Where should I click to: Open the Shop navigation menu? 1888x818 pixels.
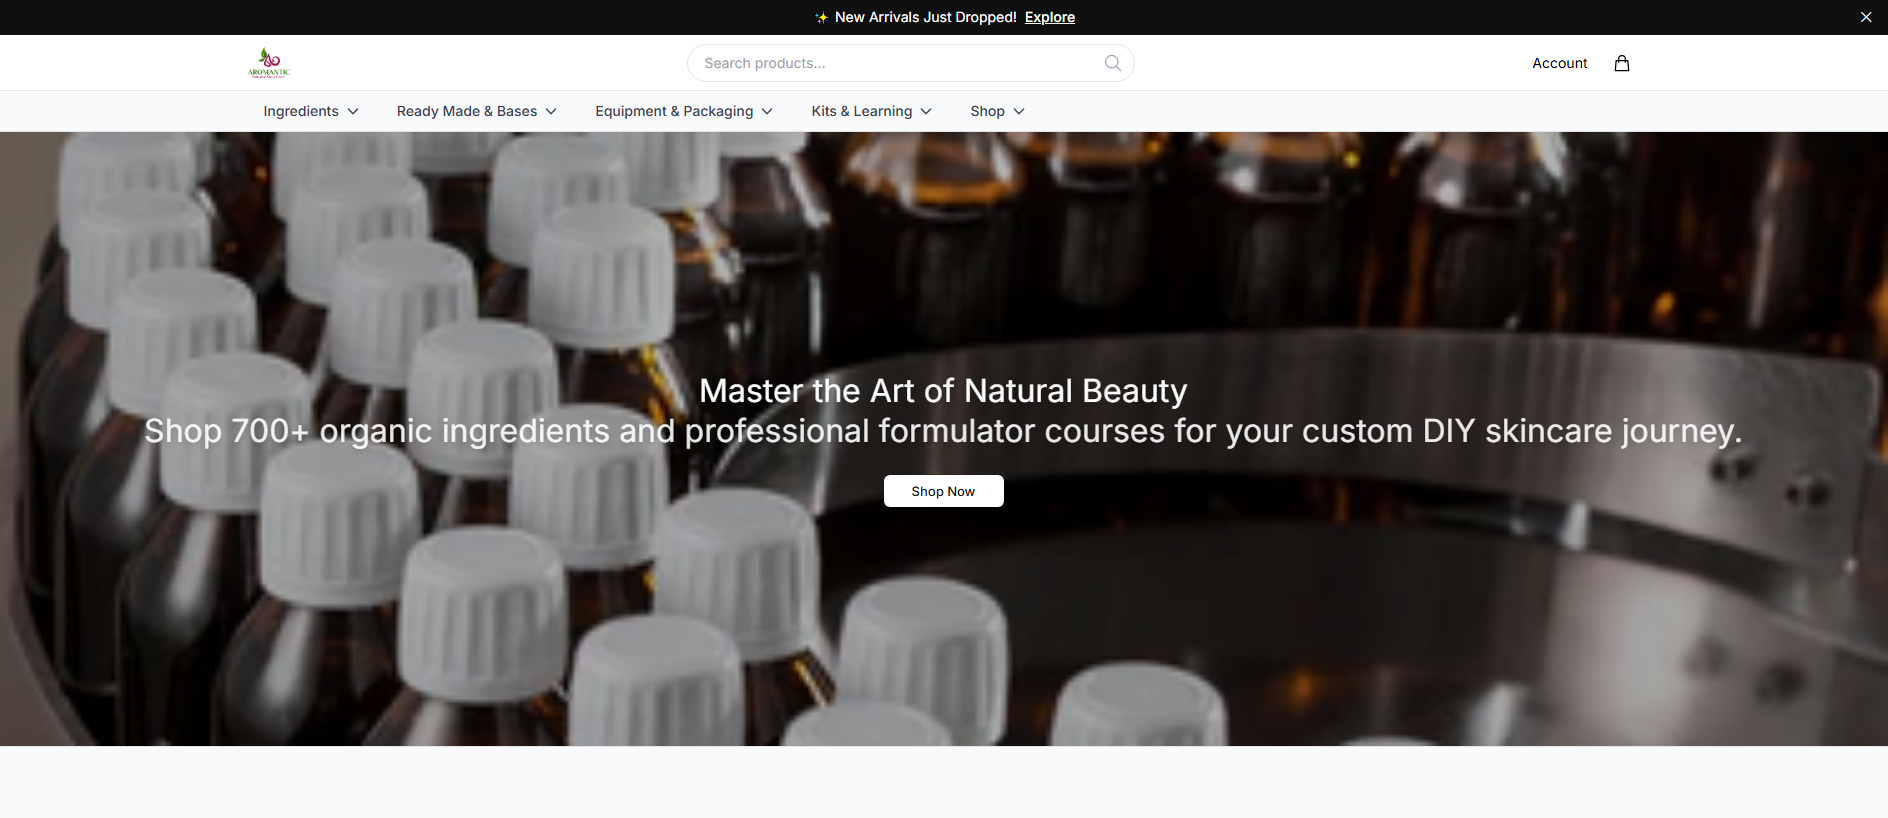pyautogui.click(x=997, y=111)
